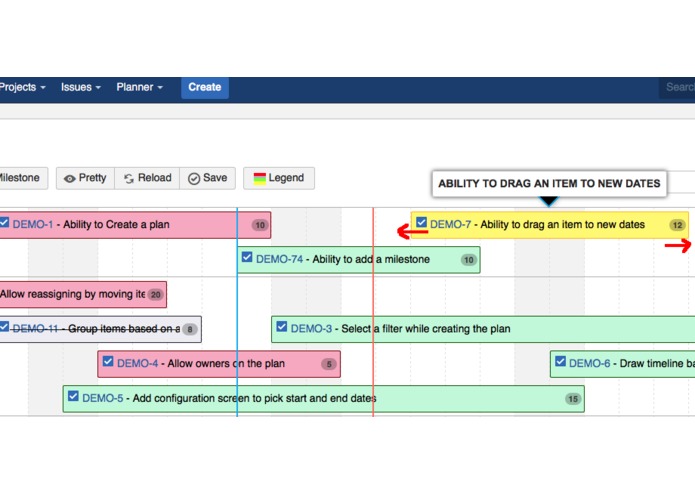Toggle the DEMO-6 checkbox
Screen dimensions: 695x494
click(561, 362)
